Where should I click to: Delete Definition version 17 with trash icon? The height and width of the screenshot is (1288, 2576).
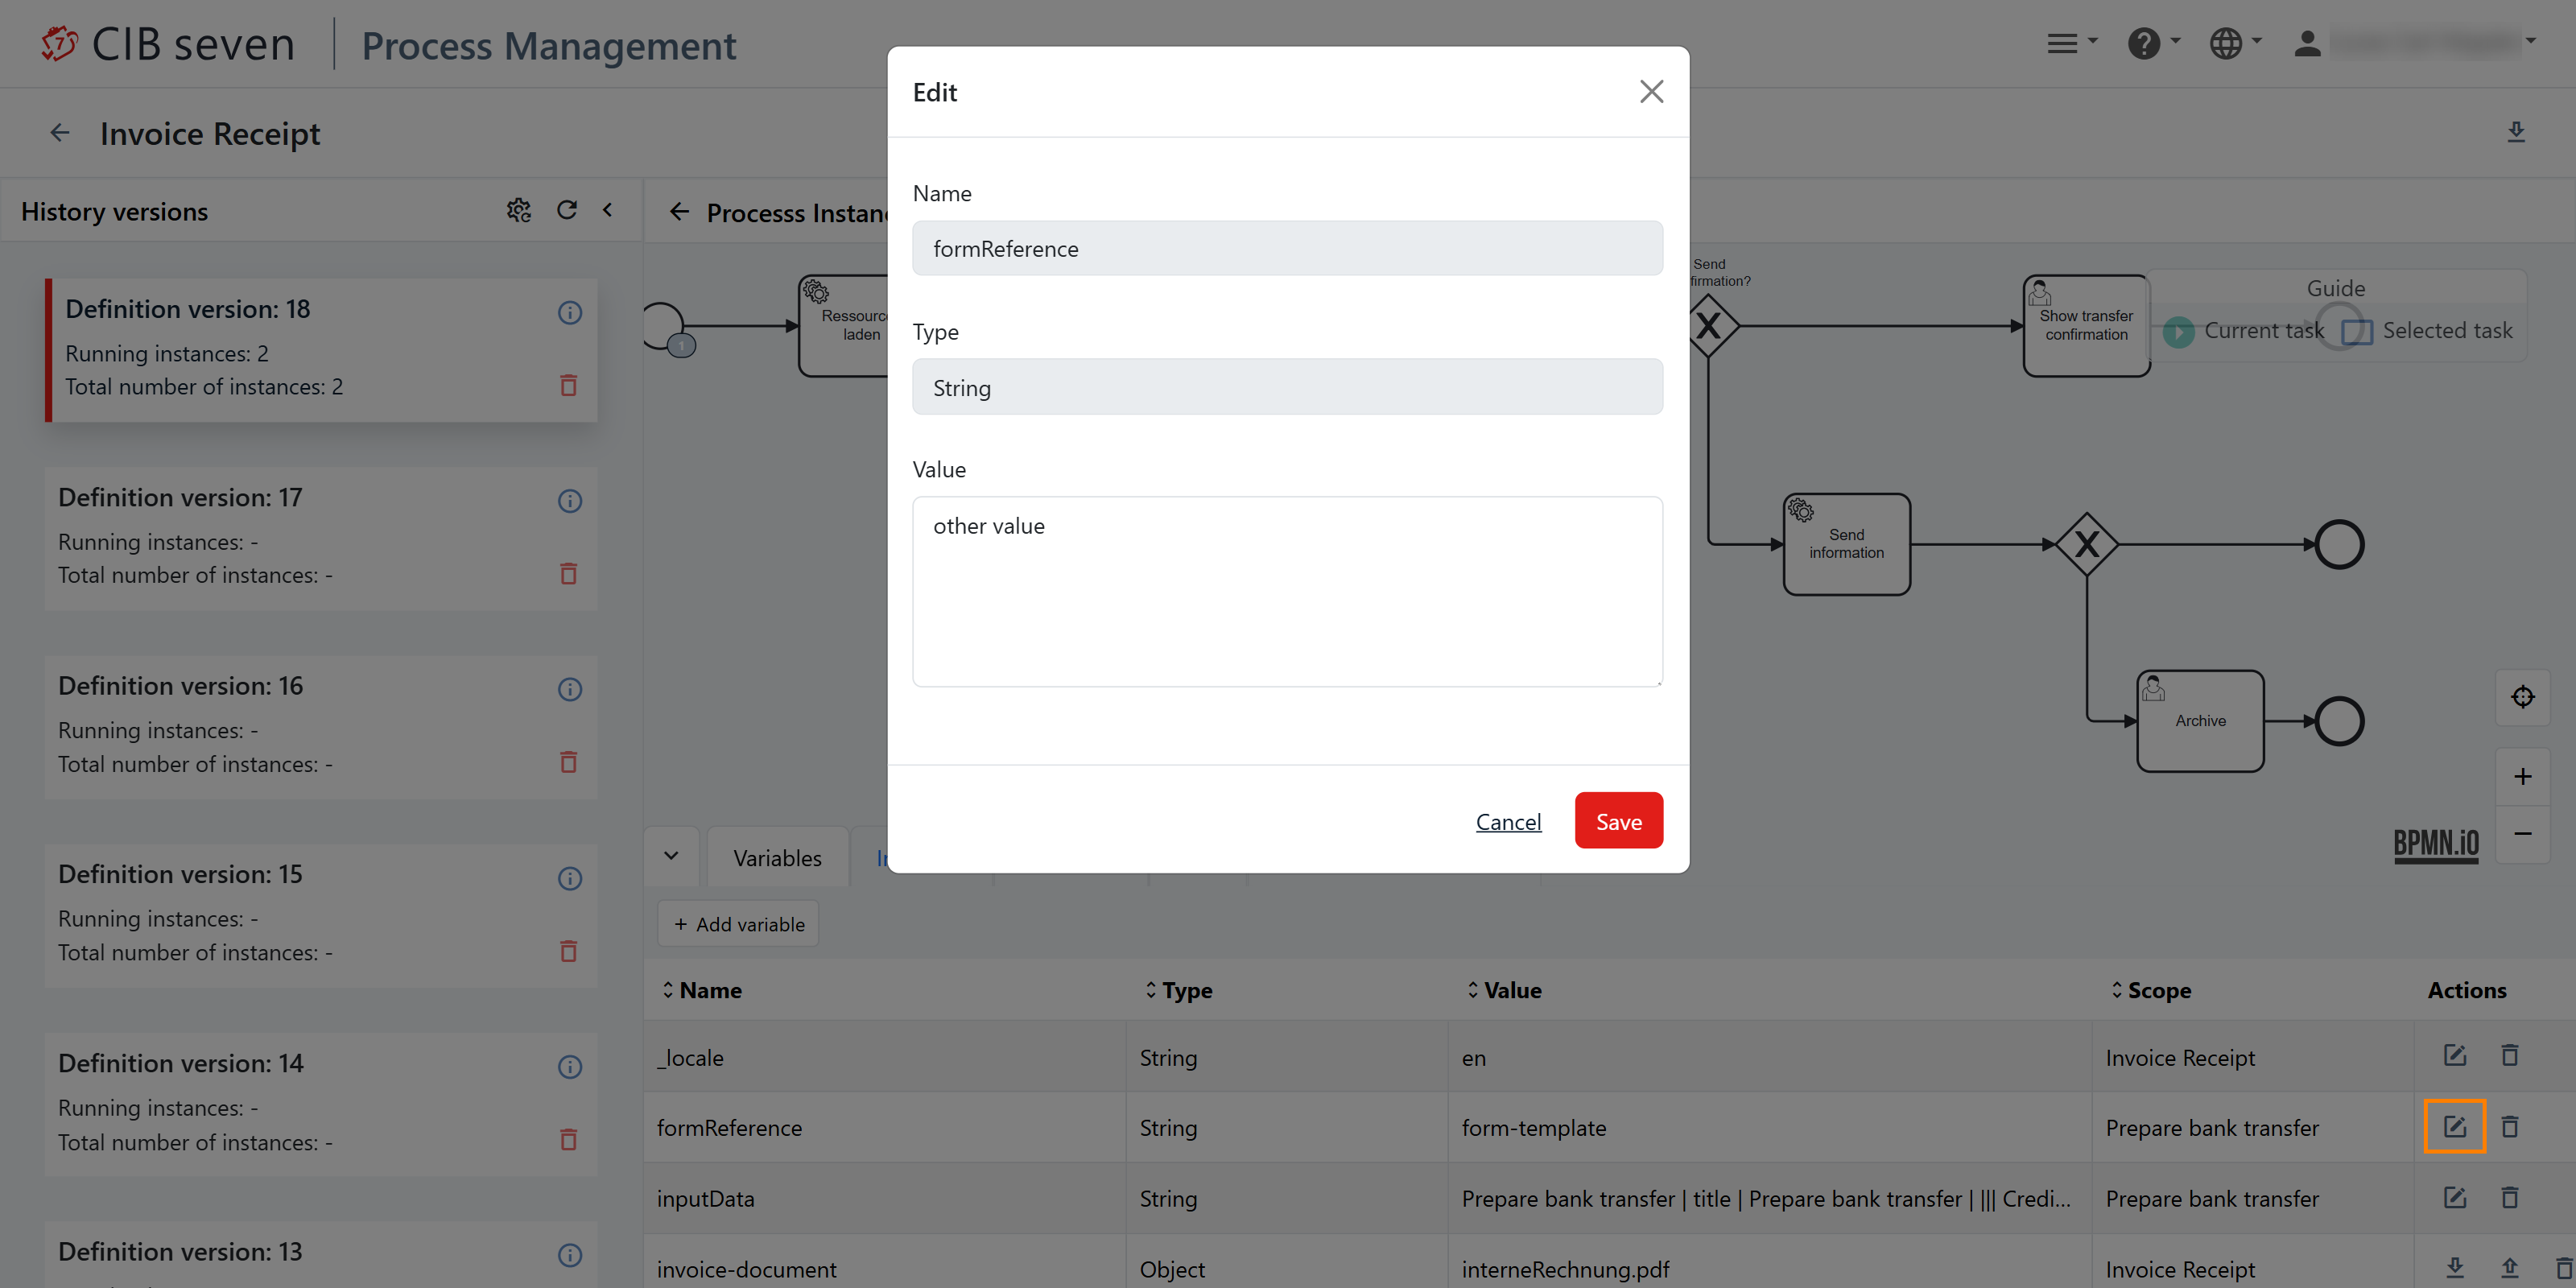(x=568, y=574)
